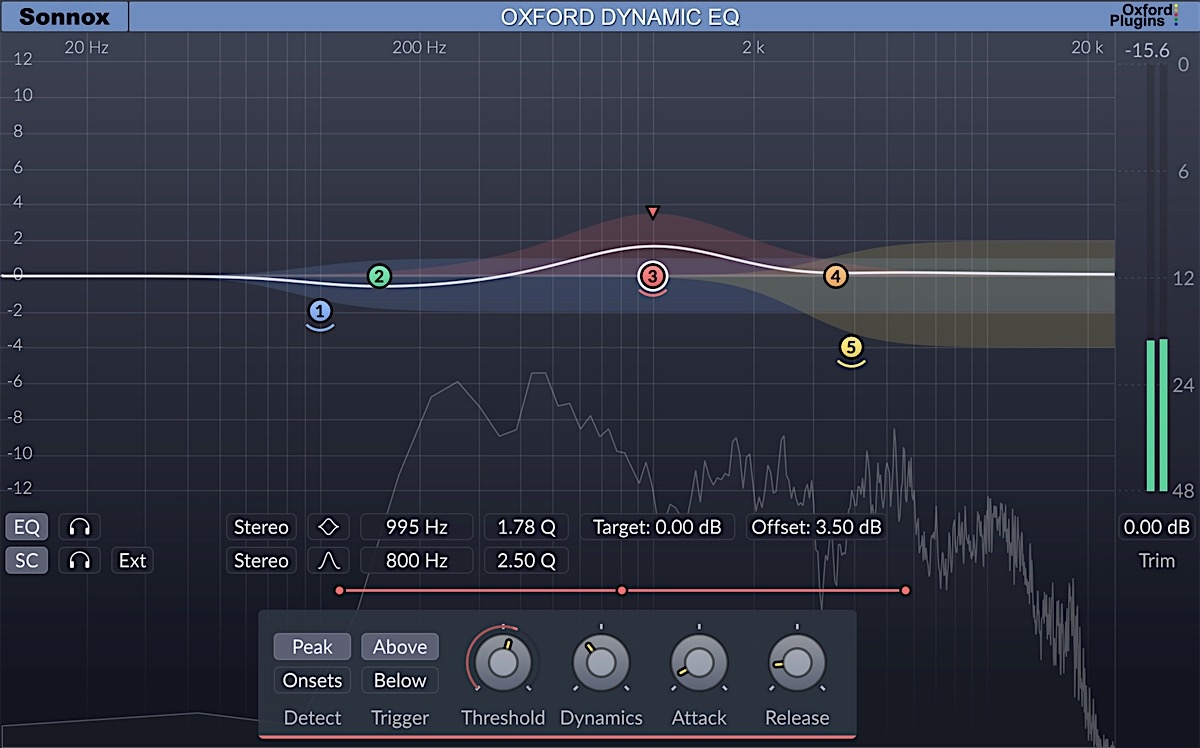Click the 2.50 Q sidechain field
The image size is (1200, 748).
click(526, 561)
